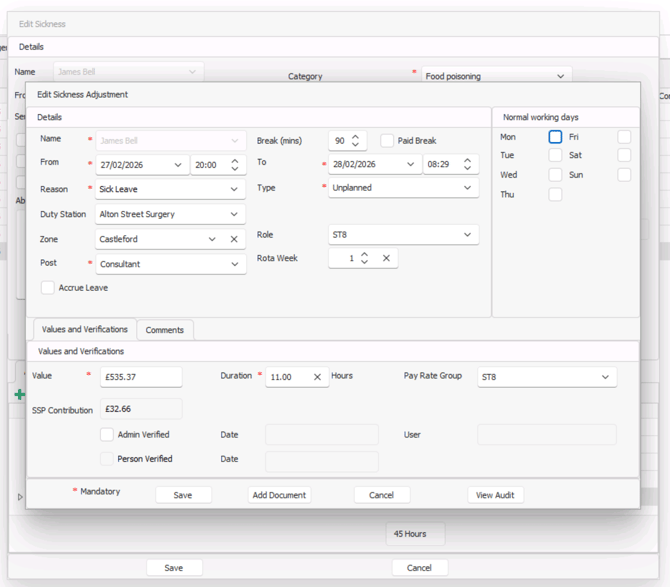
Task: Click the green plus add icon
Action: [x=19, y=395]
